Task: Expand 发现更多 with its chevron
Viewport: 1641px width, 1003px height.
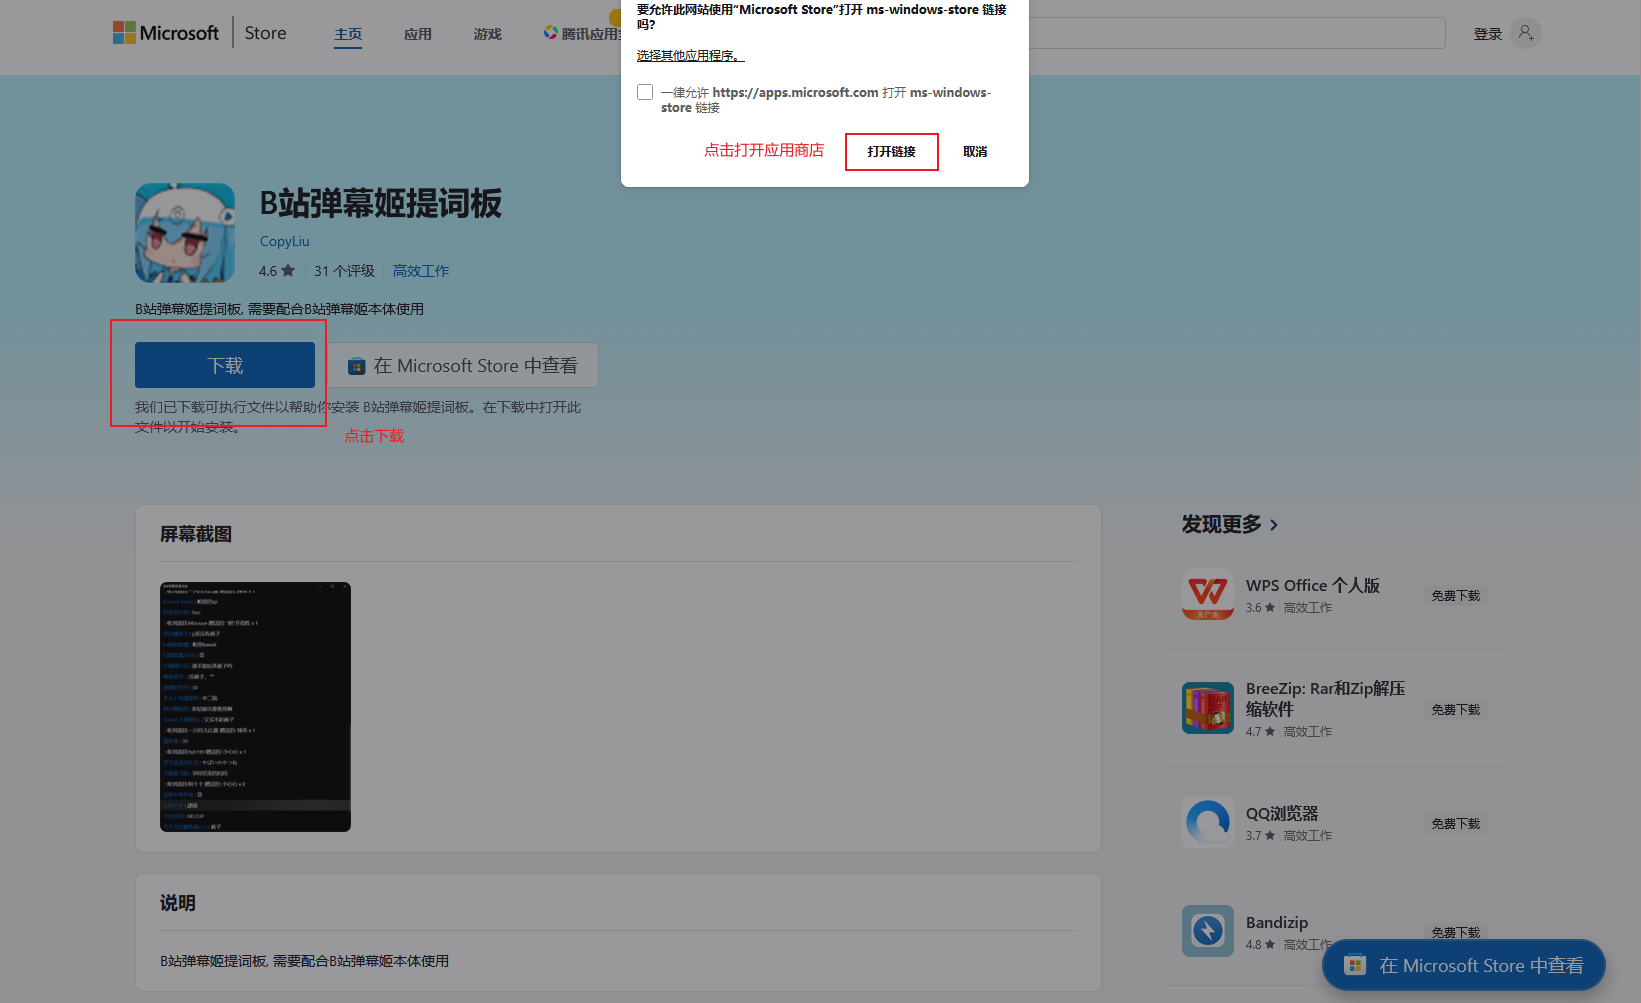Action: pos(1274,524)
